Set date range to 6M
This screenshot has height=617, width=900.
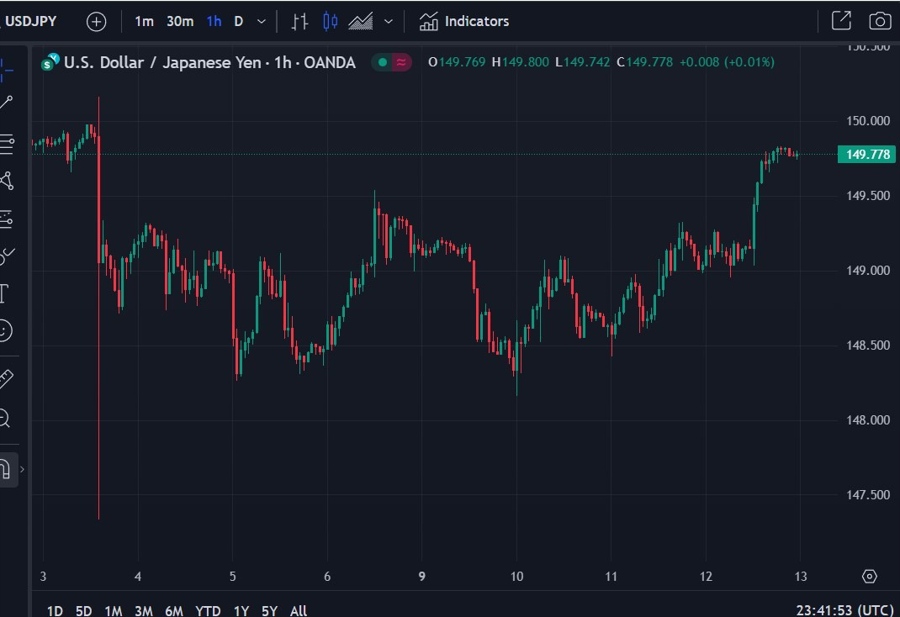coord(174,611)
